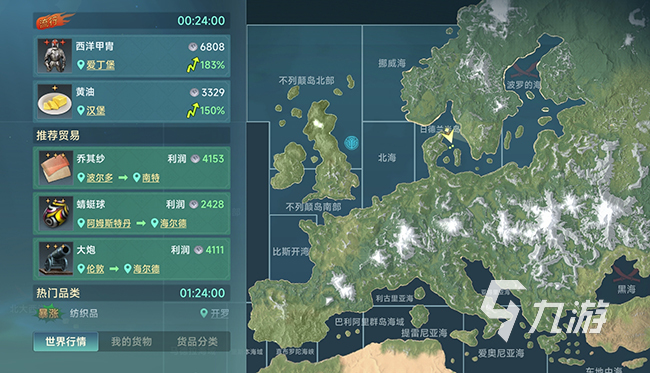650x373 pixels.
Task: Select the 不列颠岛南部 region label
Action: (x=313, y=206)
